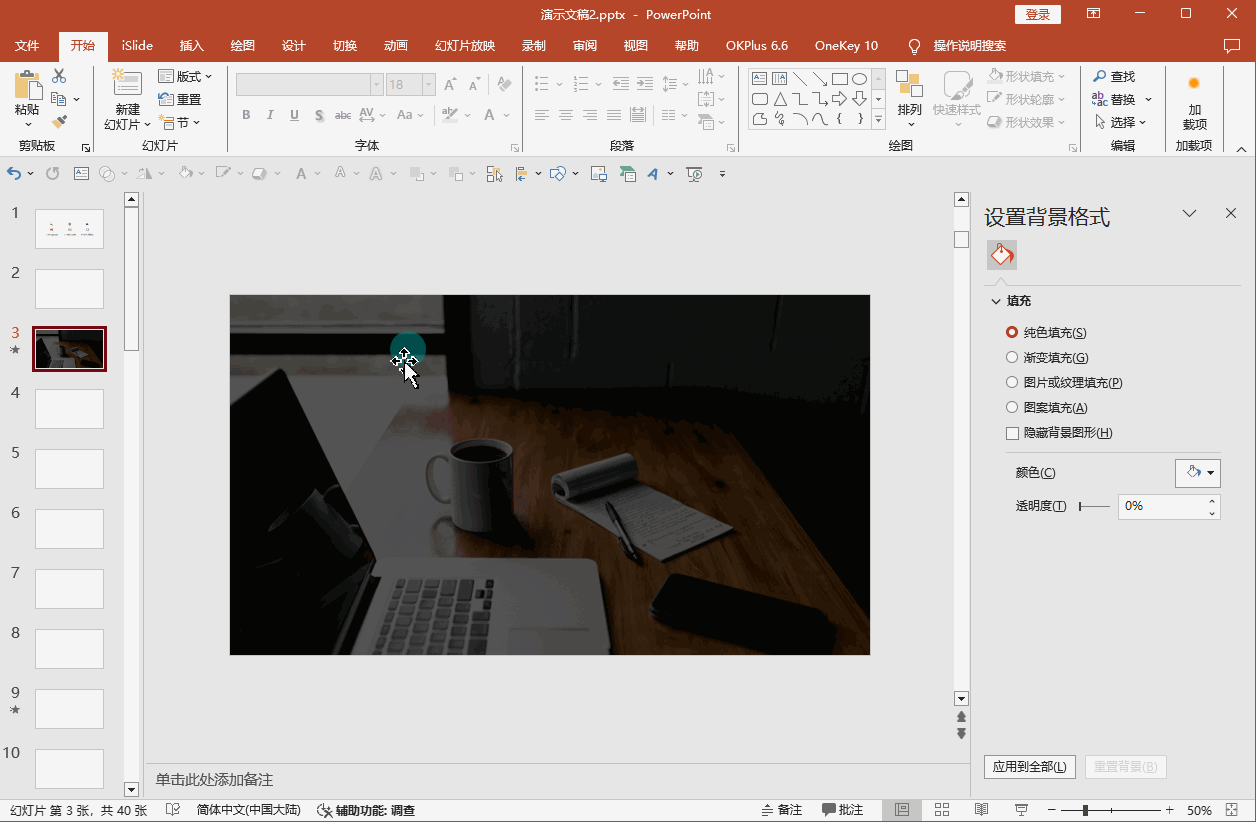This screenshot has height=822, width=1256.
Task: Click the Redo circular arrow icon
Action: (52, 174)
